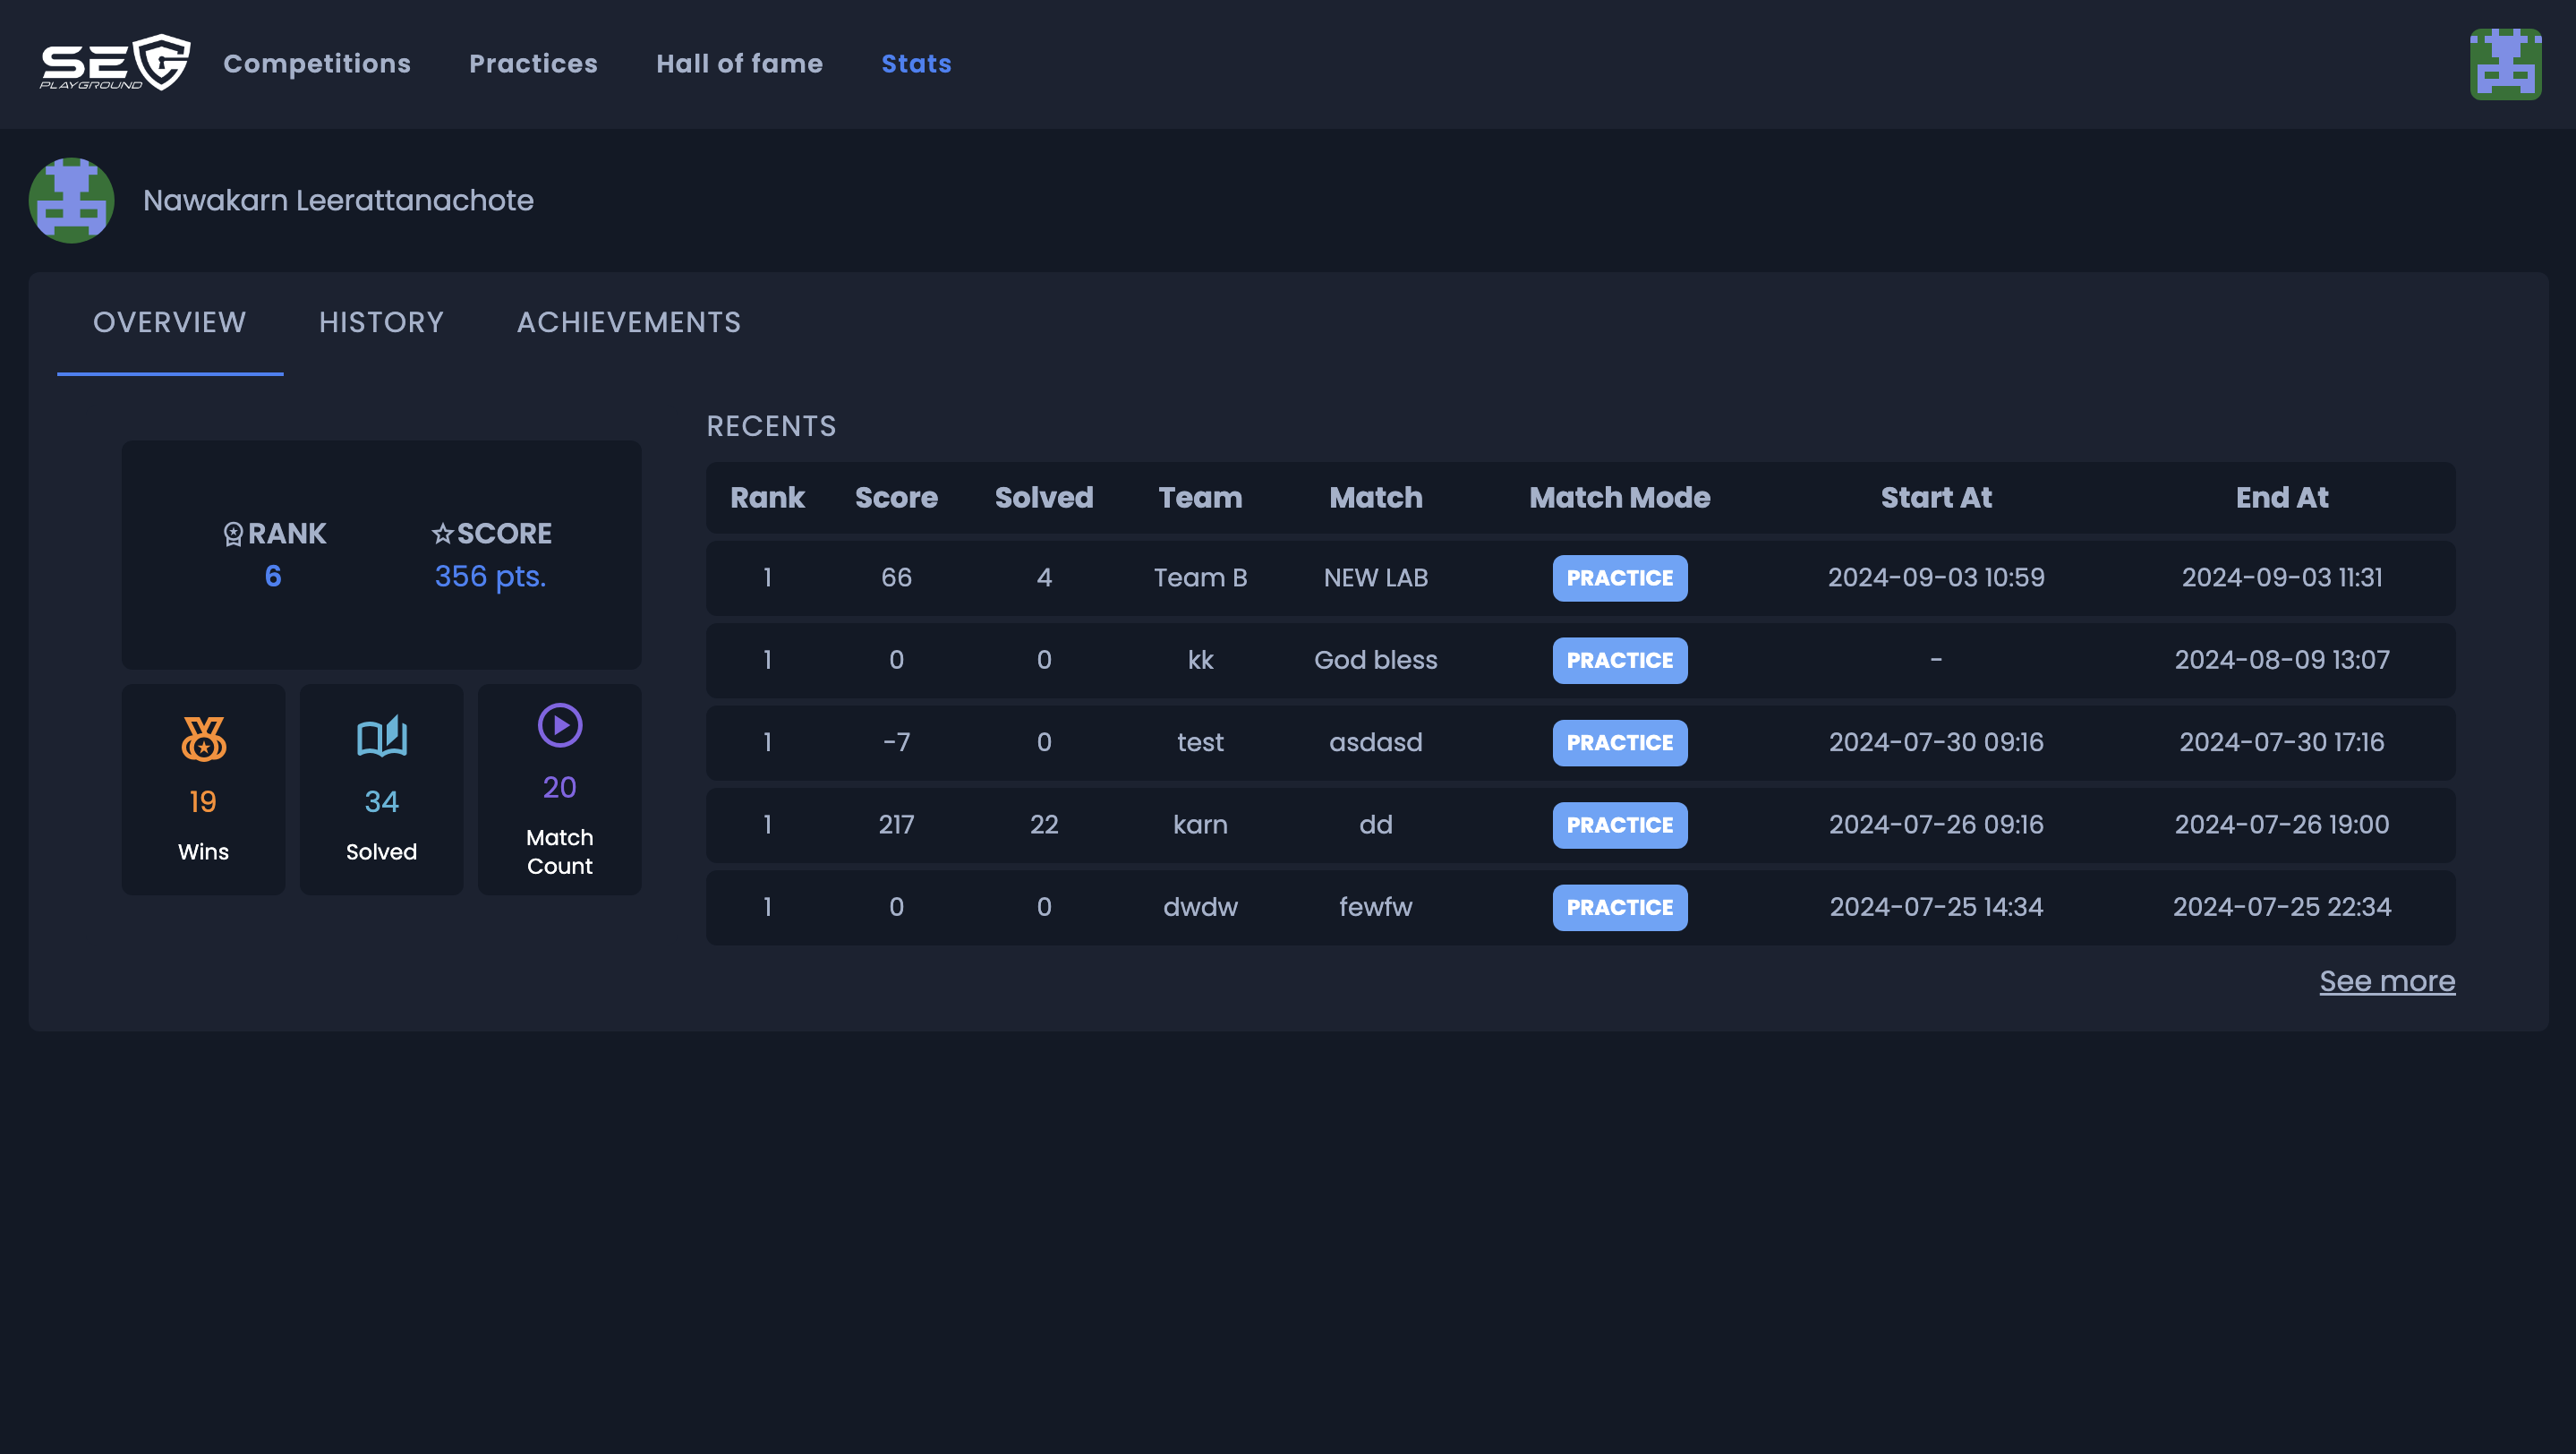Go to the Practices page
2576x1454 pixels.
coord(533,63)
